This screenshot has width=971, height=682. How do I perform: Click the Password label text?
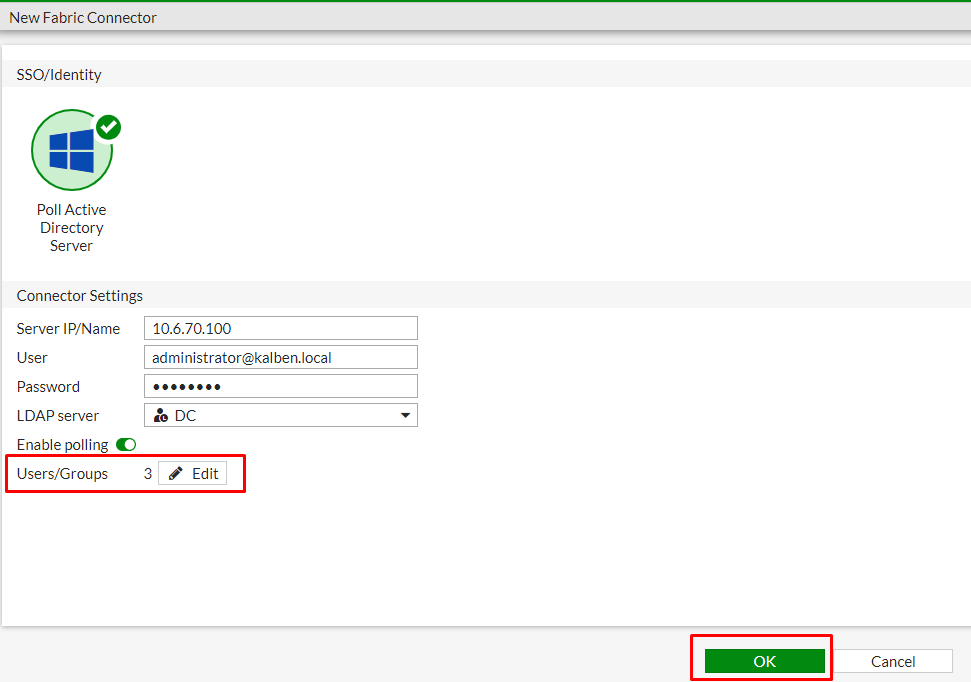pos(48,387)
